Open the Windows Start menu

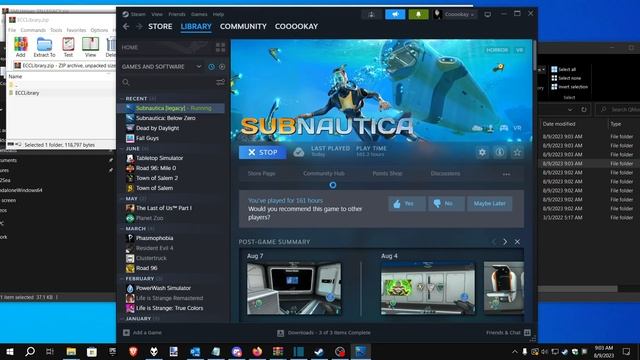(x=10, y=351)
